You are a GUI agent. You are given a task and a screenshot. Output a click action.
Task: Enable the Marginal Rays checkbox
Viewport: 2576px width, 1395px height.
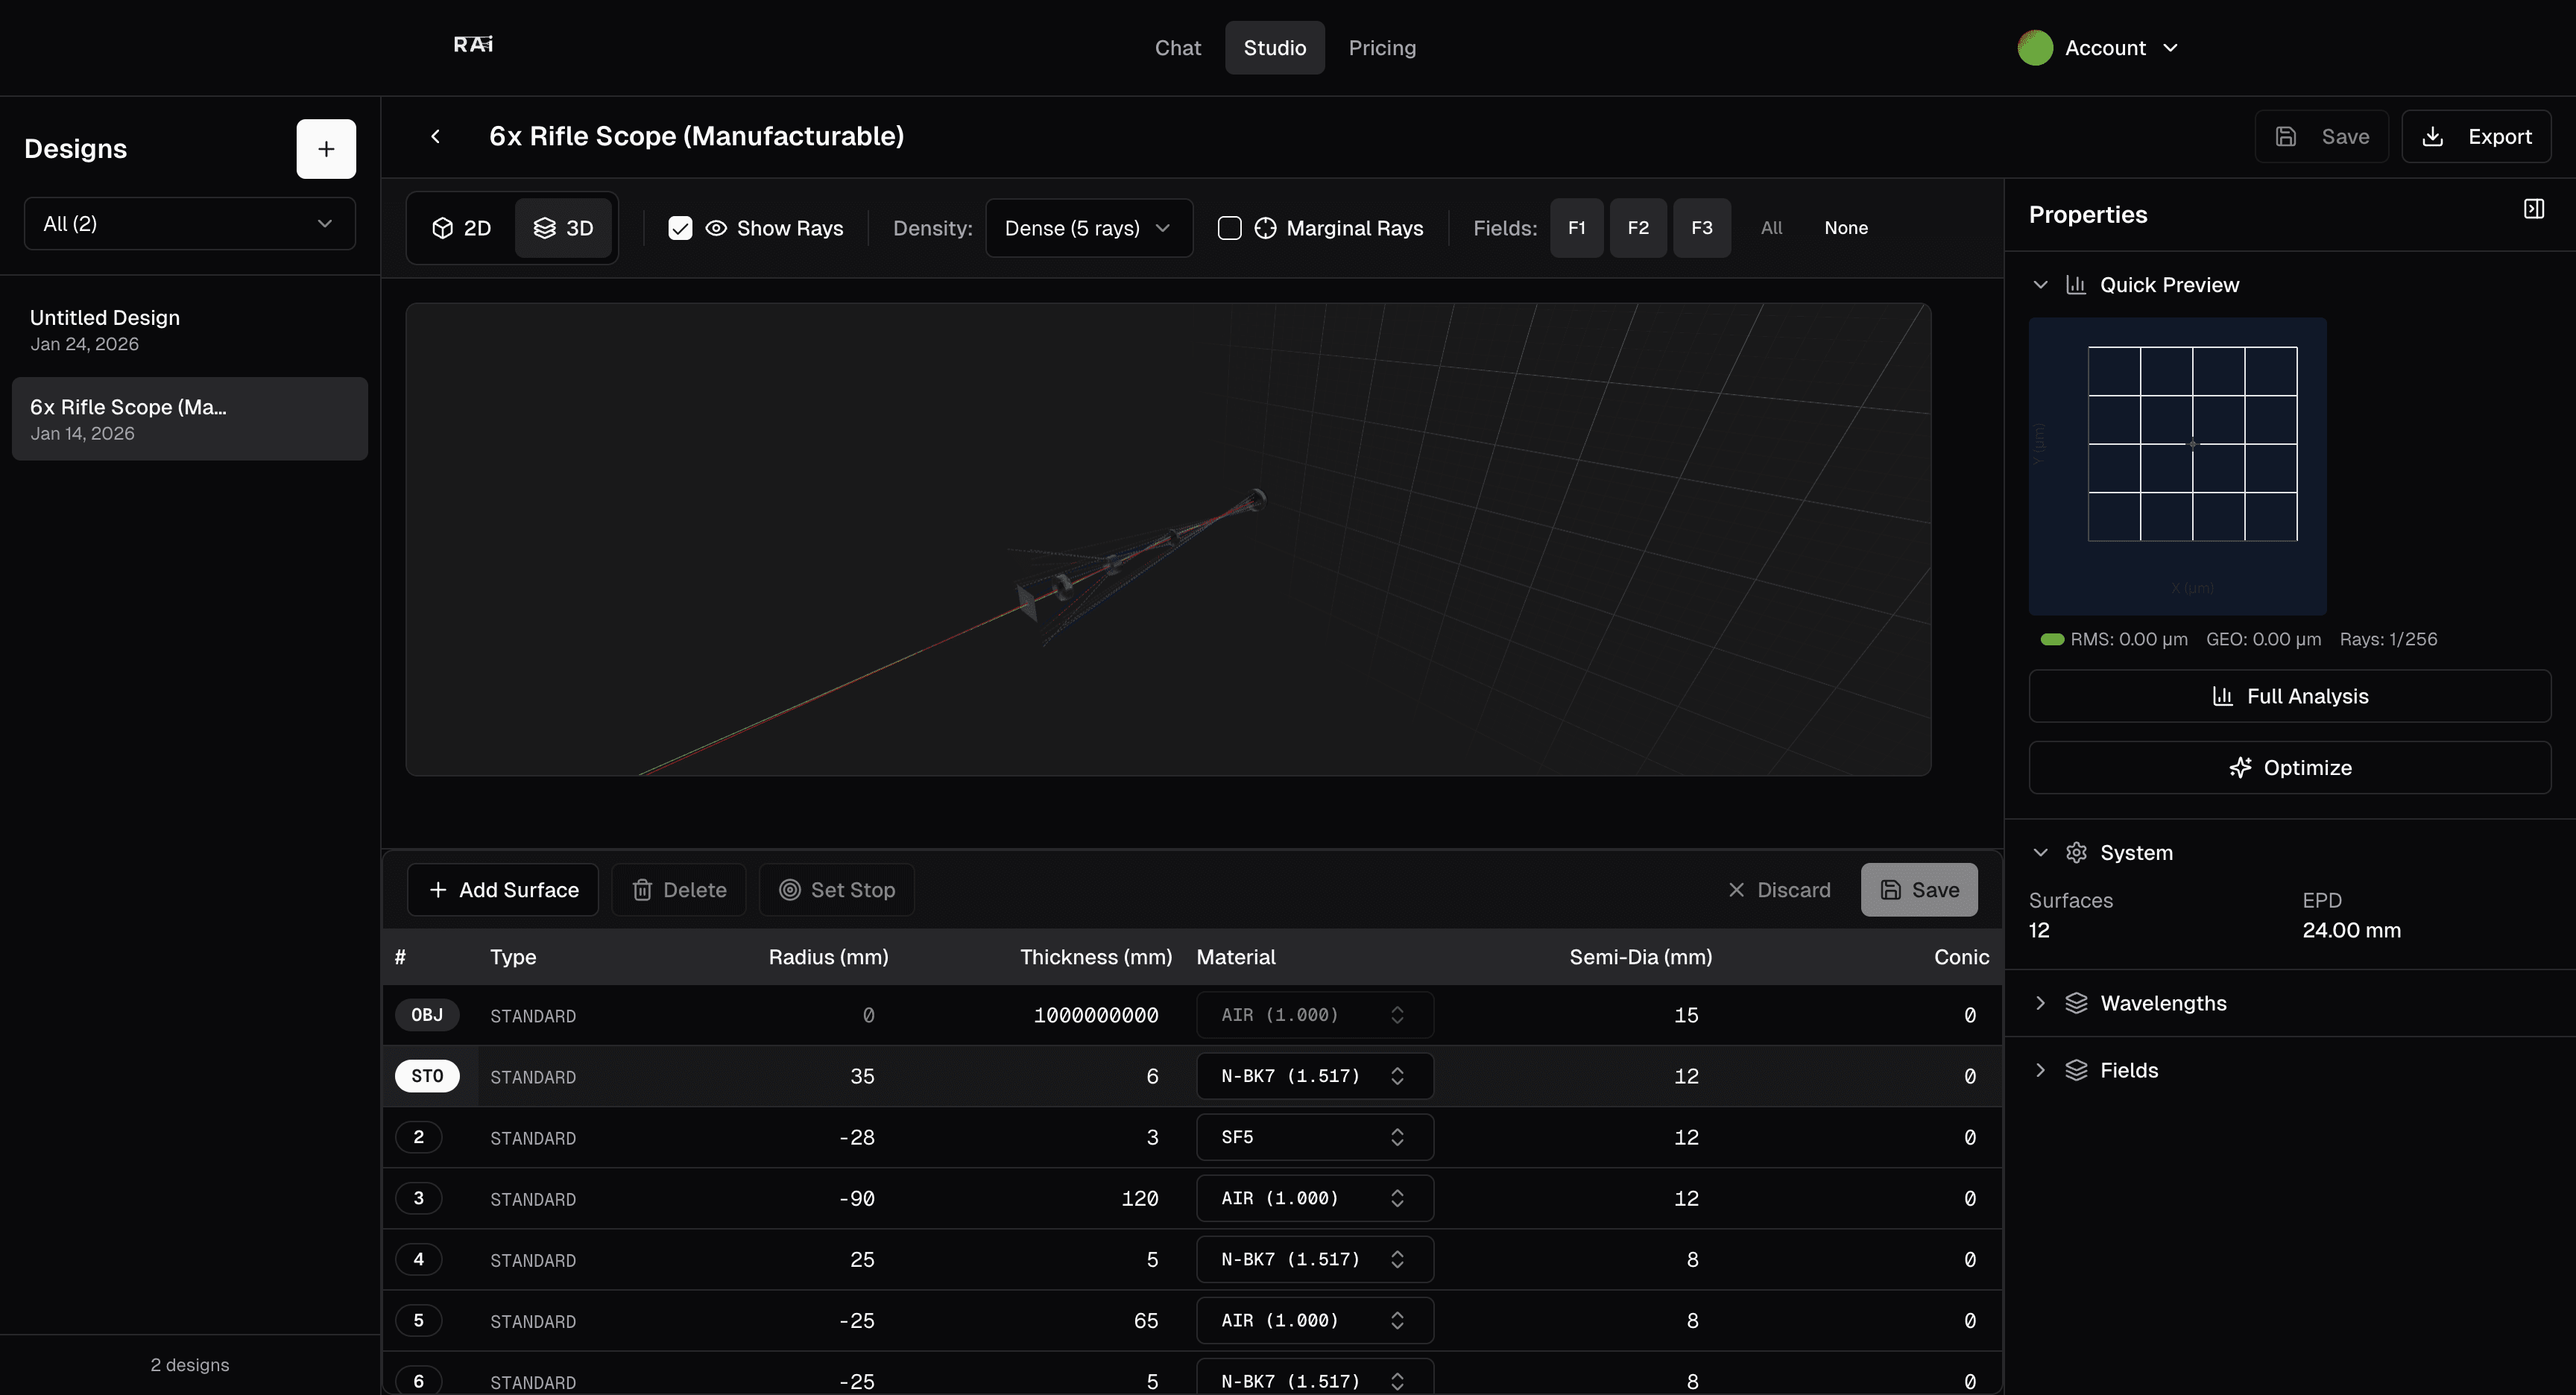pos(1229,227)
